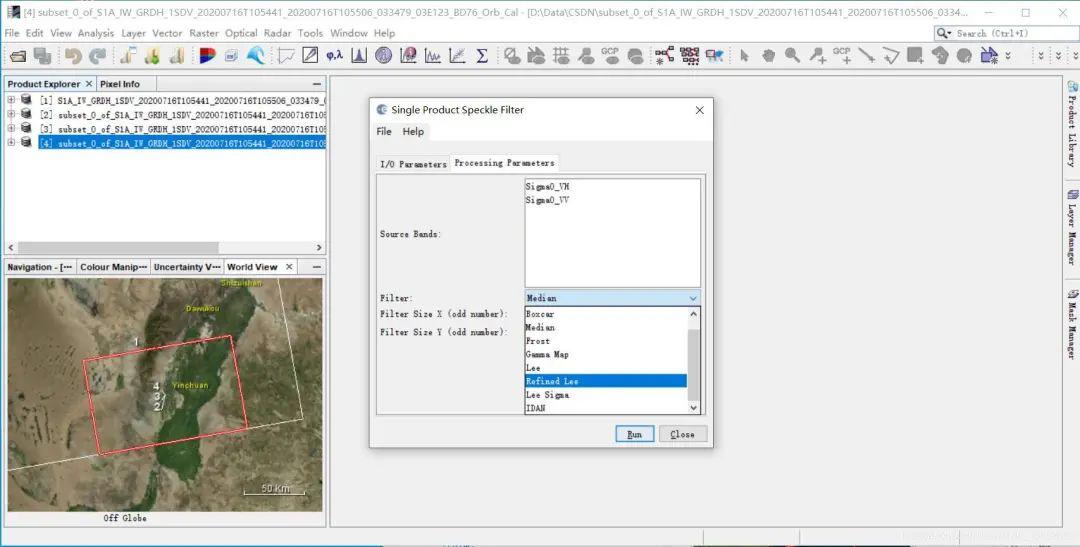
Task: Select the Panning hand tool
Action: [x=768, y=56]
